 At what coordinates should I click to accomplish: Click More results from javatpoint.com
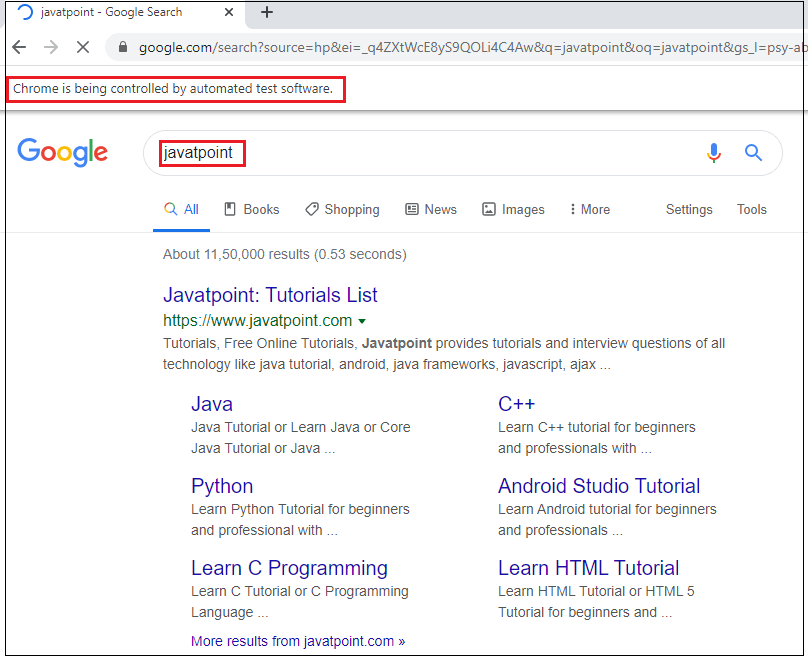[x=298, y=641]
